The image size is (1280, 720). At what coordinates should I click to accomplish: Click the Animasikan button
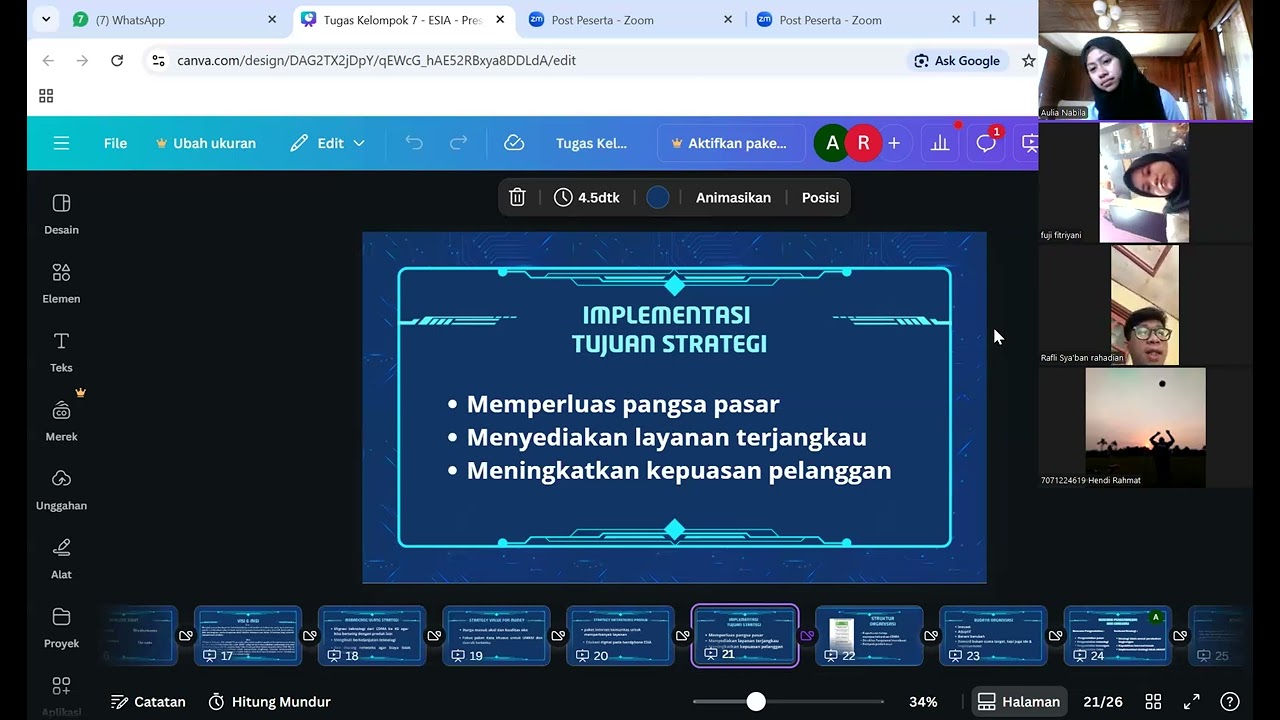click(733, 197)
